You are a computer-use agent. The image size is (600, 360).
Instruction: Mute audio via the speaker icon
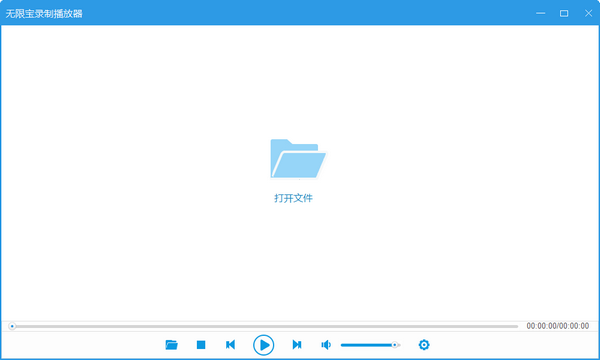click(326, 345)
